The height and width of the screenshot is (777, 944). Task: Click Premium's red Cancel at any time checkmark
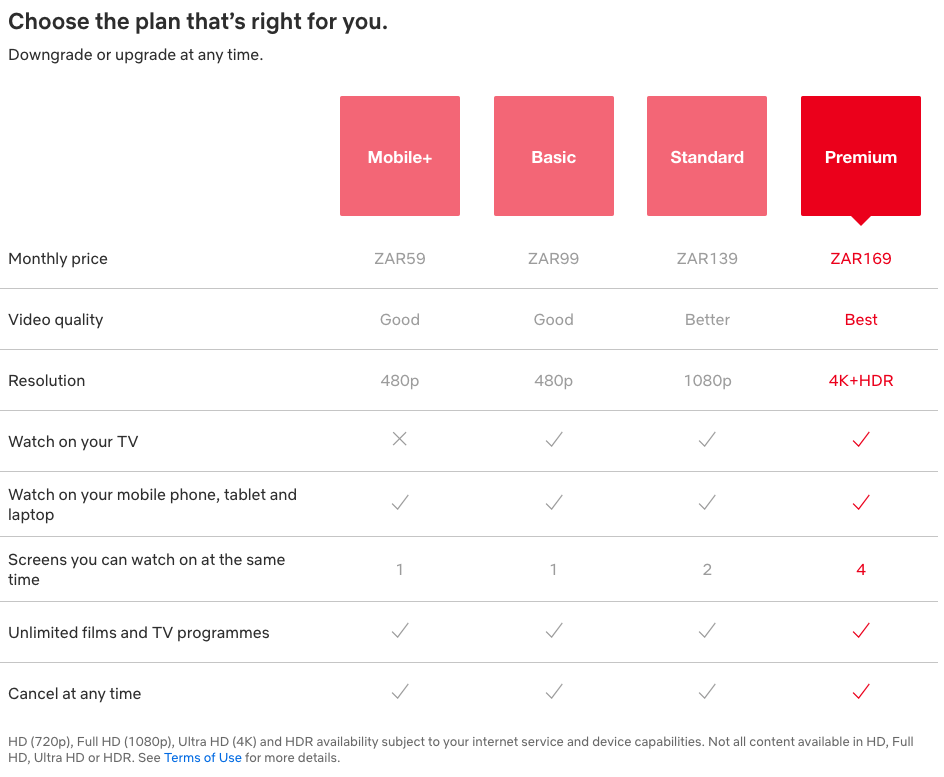tap(860, 692)
